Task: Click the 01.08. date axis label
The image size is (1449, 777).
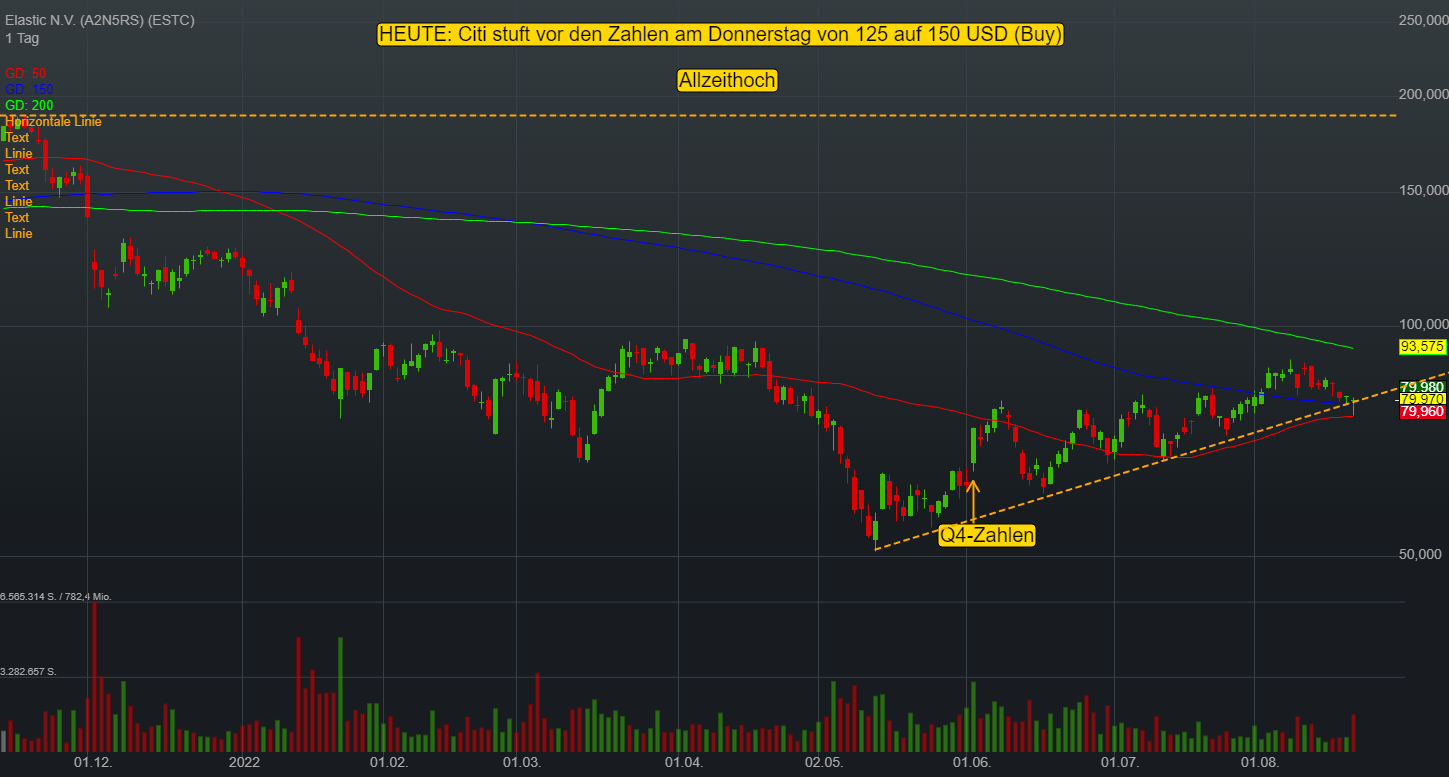Action: (x=1259, y=763)
